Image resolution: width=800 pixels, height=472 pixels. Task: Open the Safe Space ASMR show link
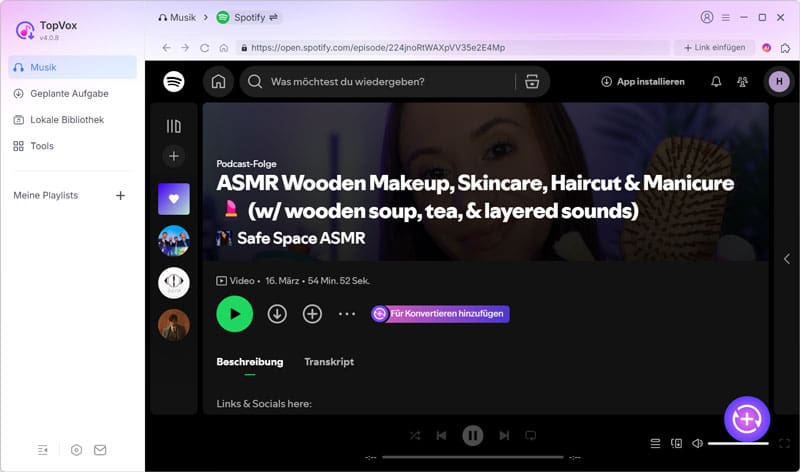click(301, 238)
